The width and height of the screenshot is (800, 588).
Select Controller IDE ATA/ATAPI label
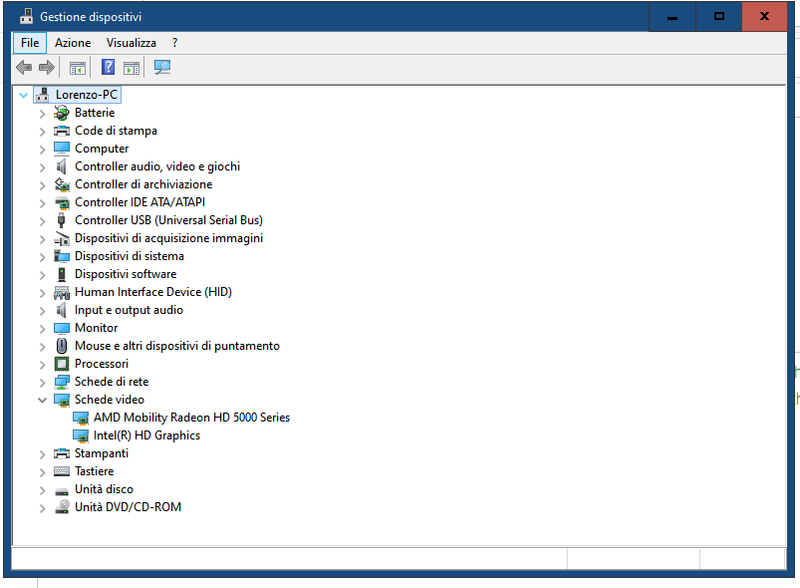(140, 202)
